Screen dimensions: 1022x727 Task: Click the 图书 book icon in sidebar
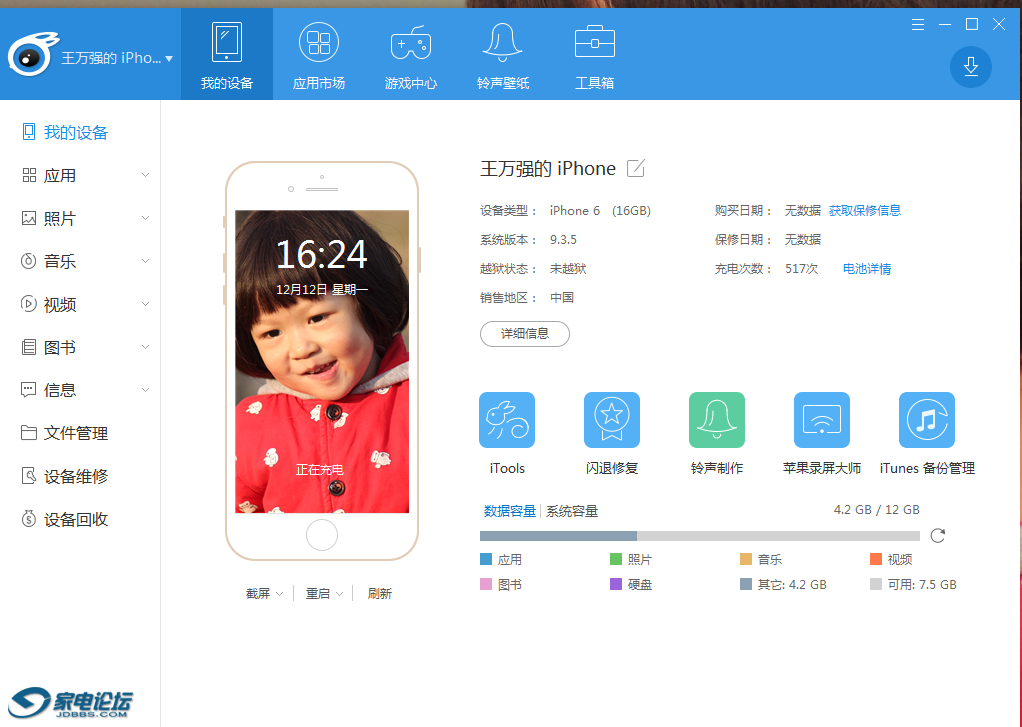[x=29, y=347]
